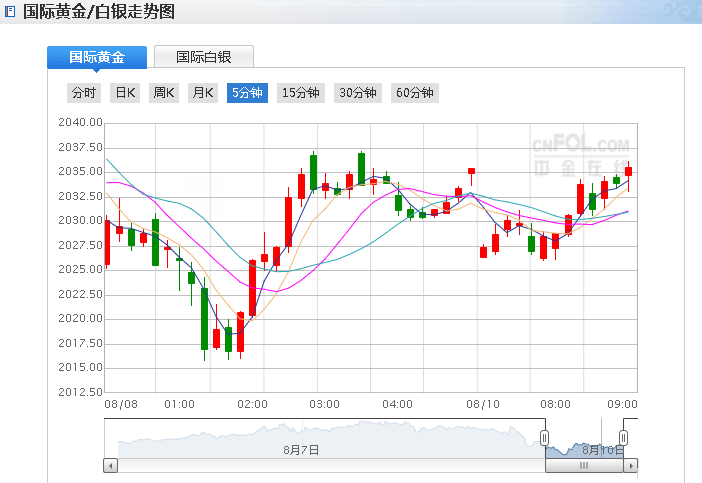Click the 2017.50 price axis label
Viewport: 702px width, 483px height.
point(81,343)
